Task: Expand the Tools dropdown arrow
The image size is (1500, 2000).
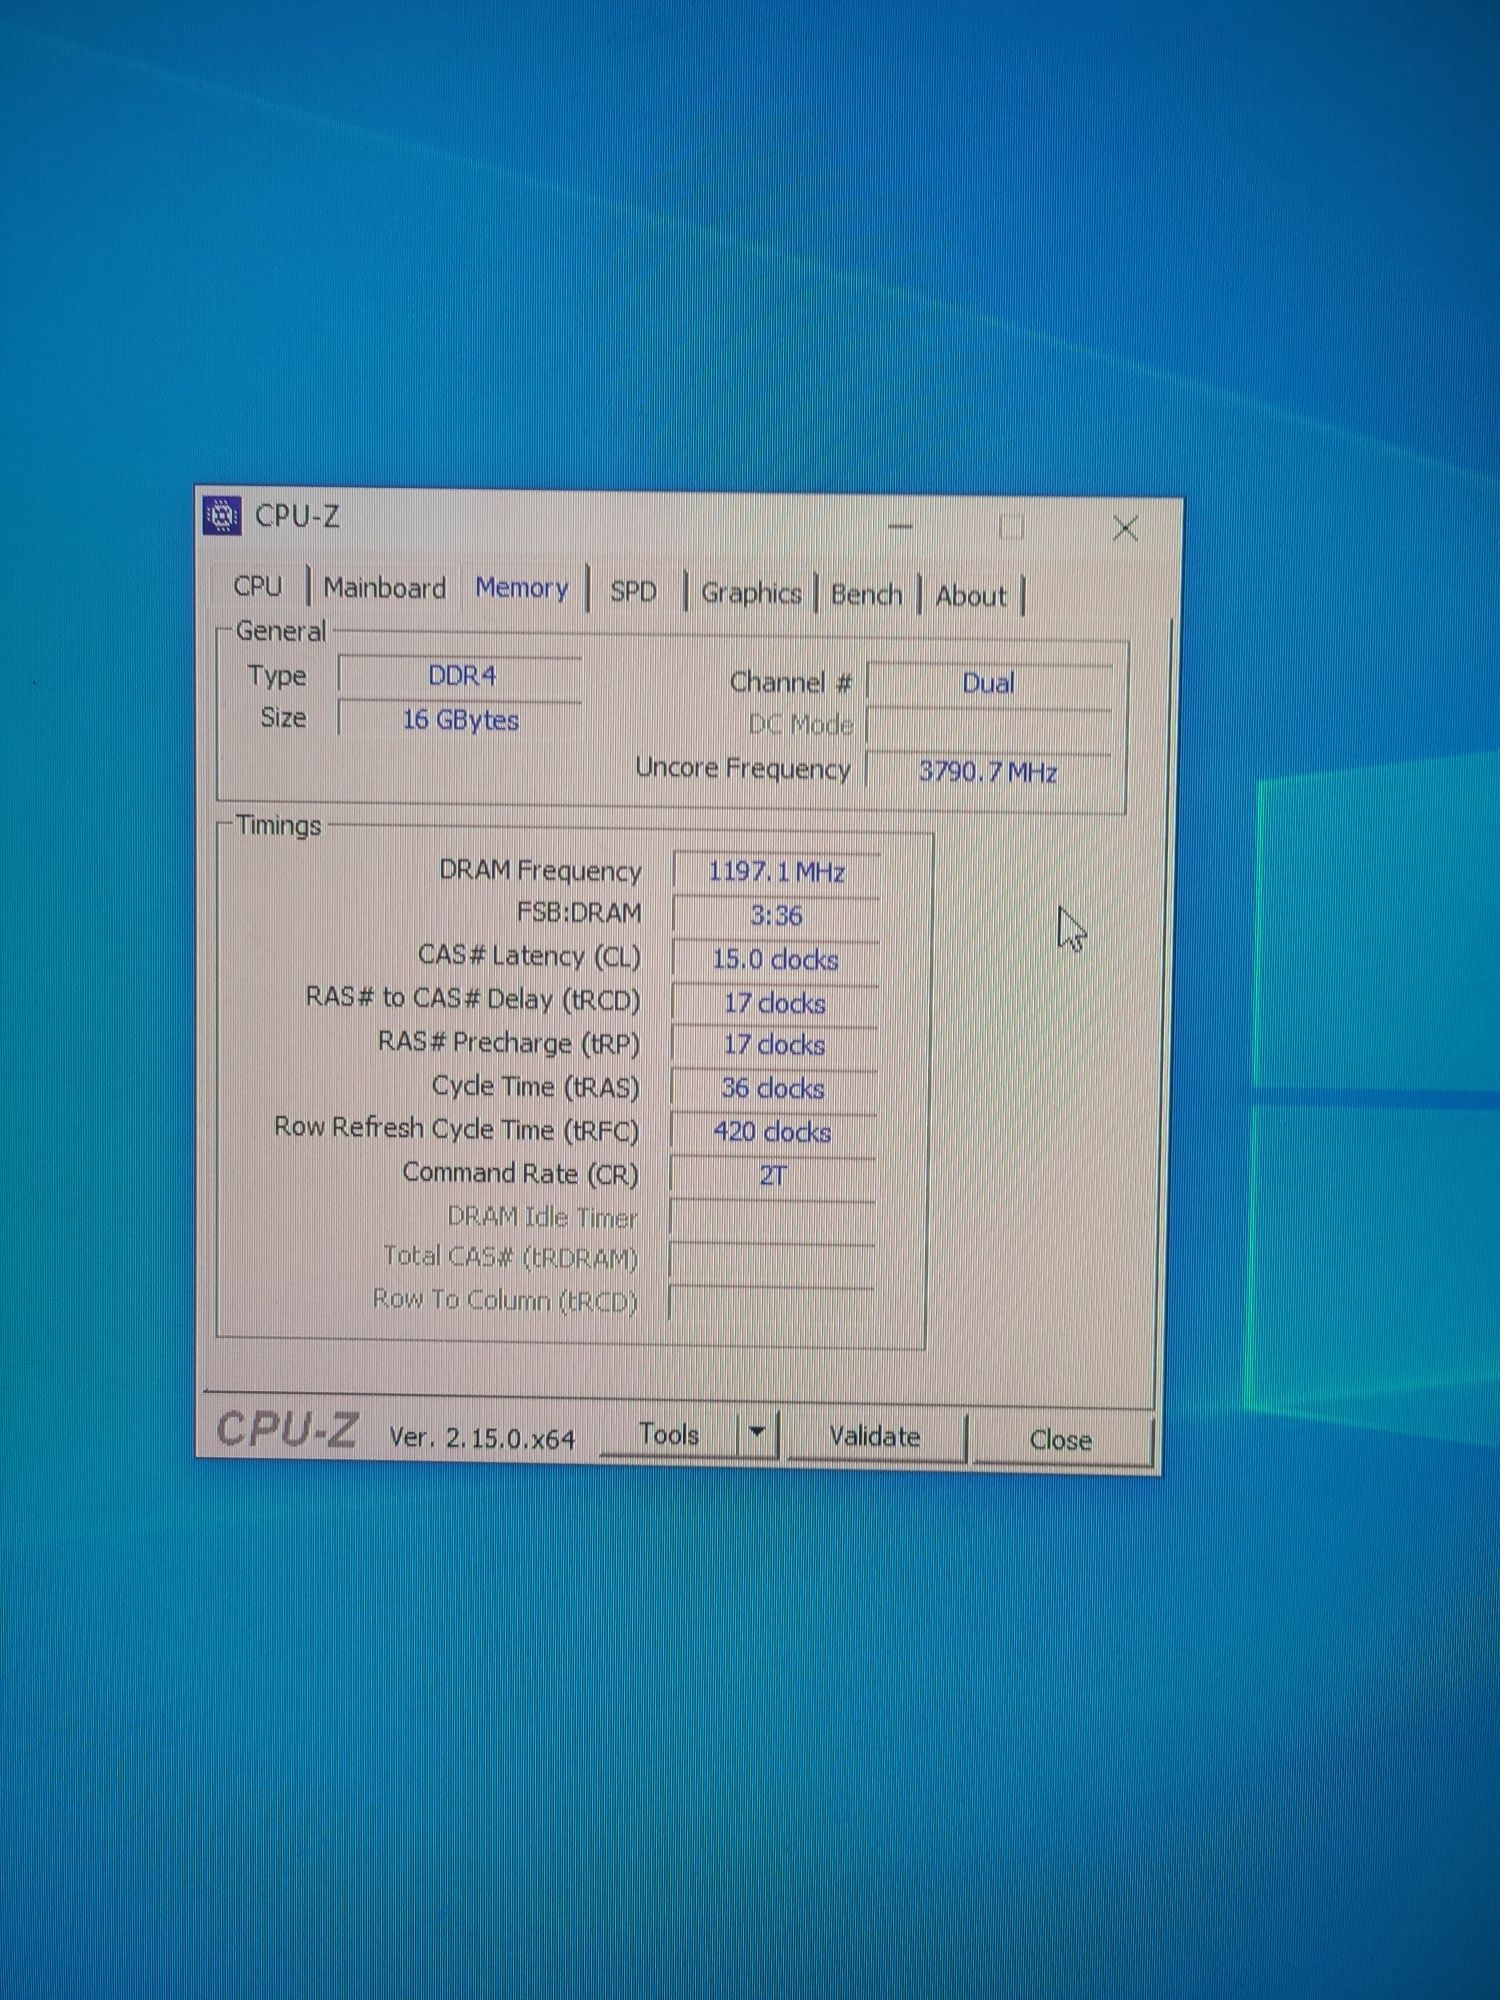Action: click(x=757, y=1434)
